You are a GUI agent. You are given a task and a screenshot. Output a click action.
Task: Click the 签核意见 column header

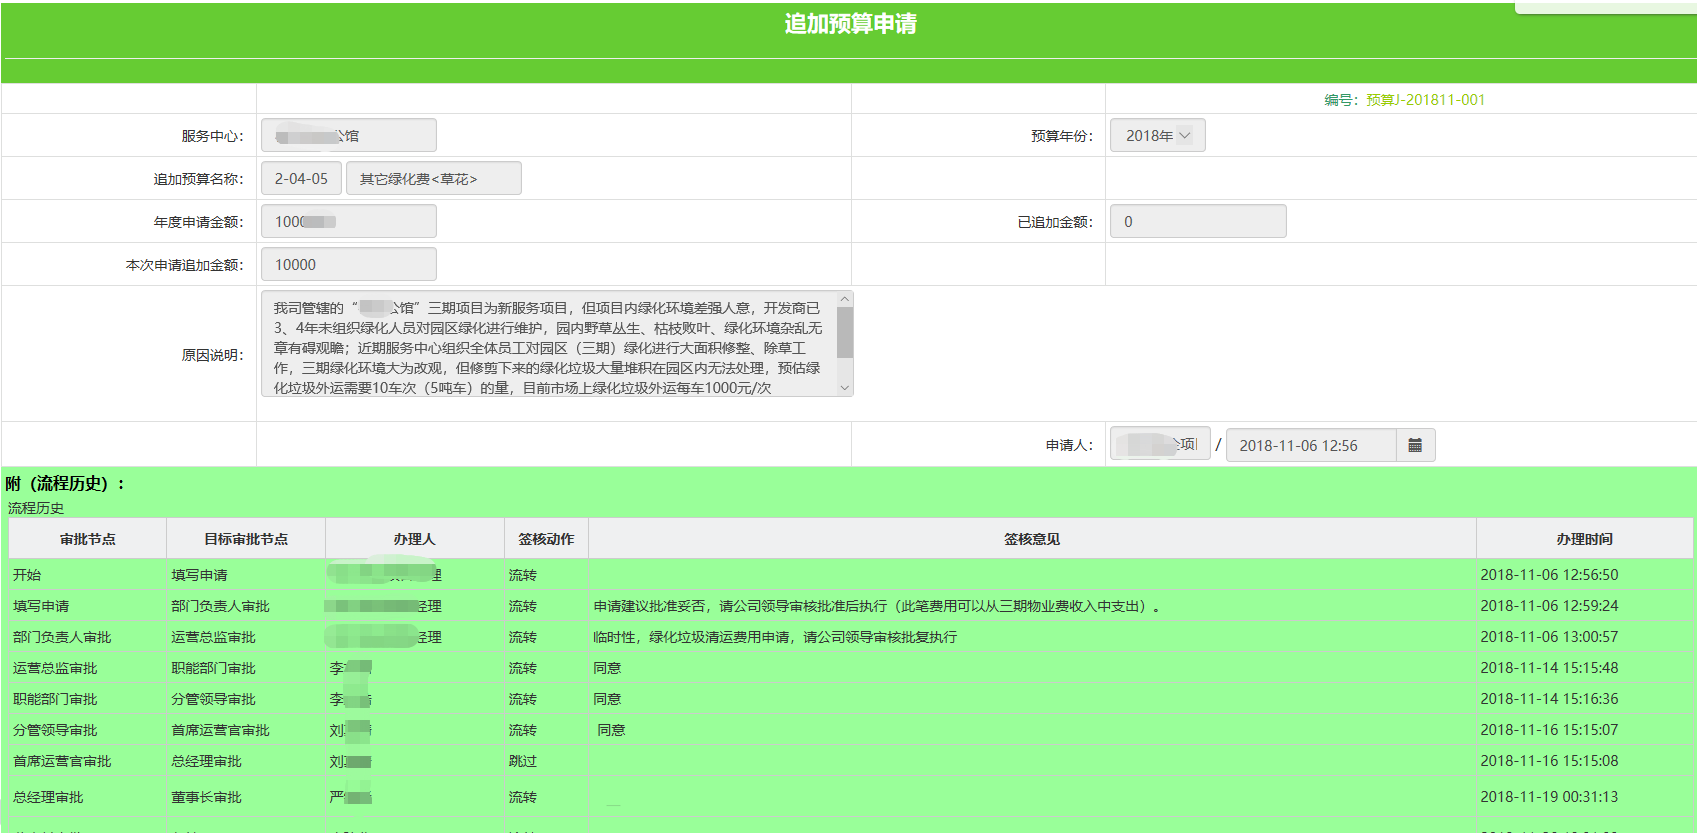tap(1032, 539)
